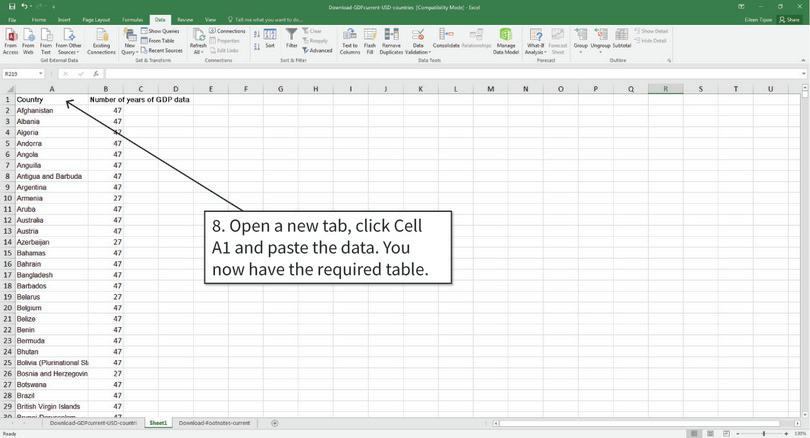Open the Download-GDPcurrent-USD-countries sheet tab

(x=94, y=423)
